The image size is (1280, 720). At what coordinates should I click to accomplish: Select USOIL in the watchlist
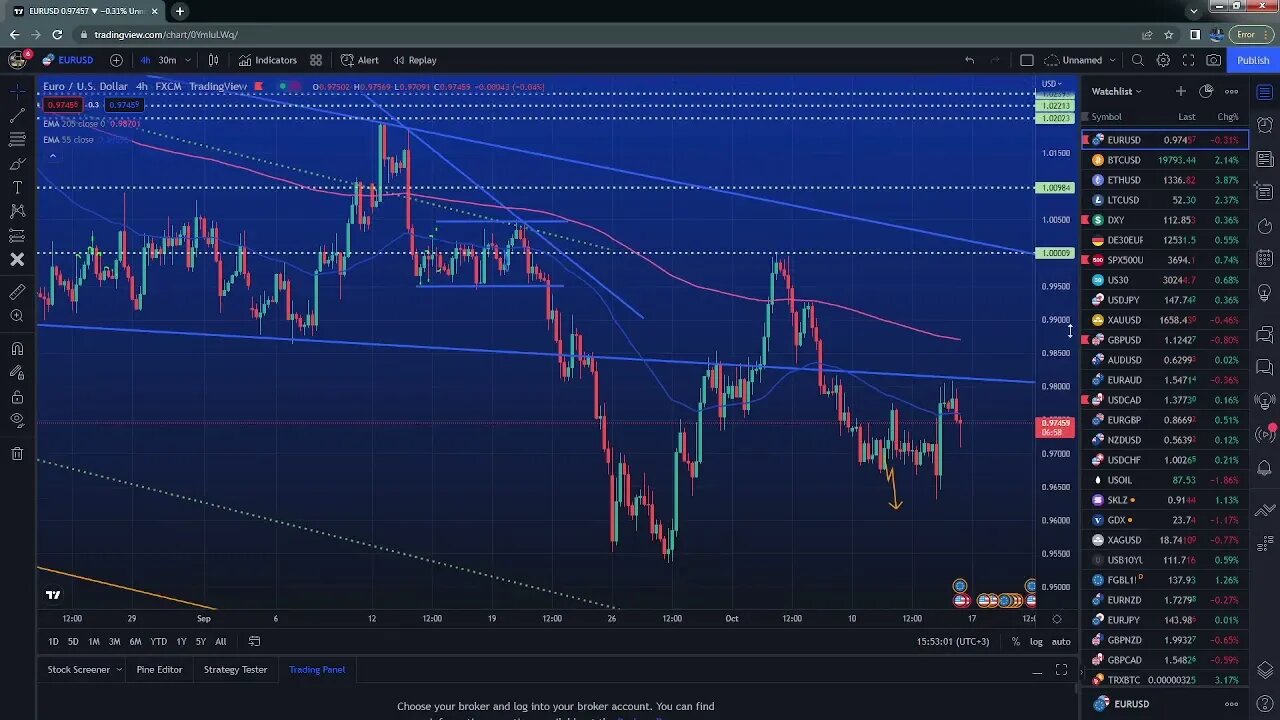point(1165,480)
